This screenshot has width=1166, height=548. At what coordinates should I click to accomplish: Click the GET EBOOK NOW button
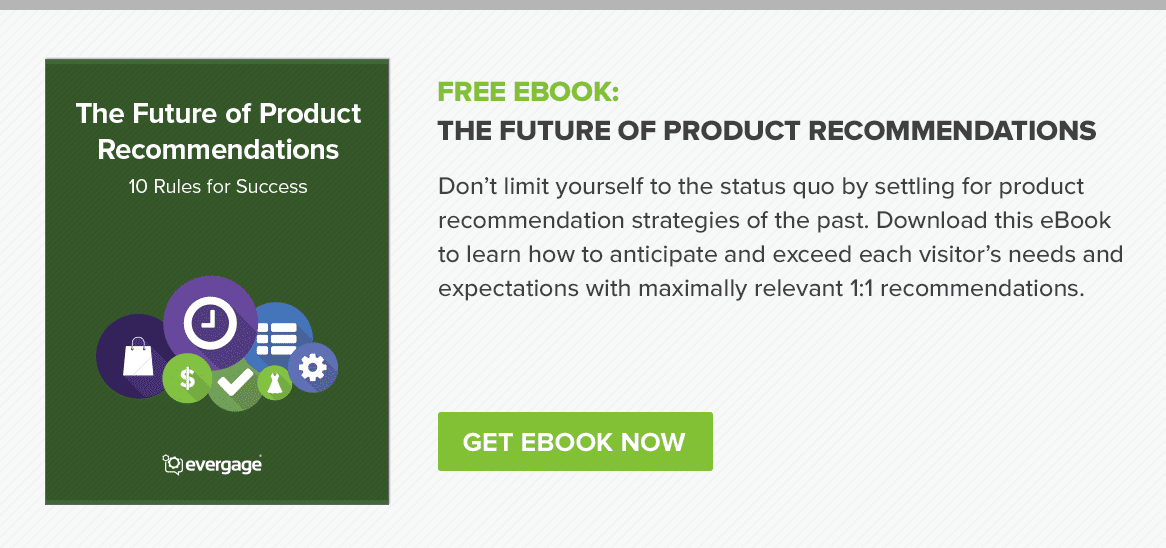pos(575,442)
